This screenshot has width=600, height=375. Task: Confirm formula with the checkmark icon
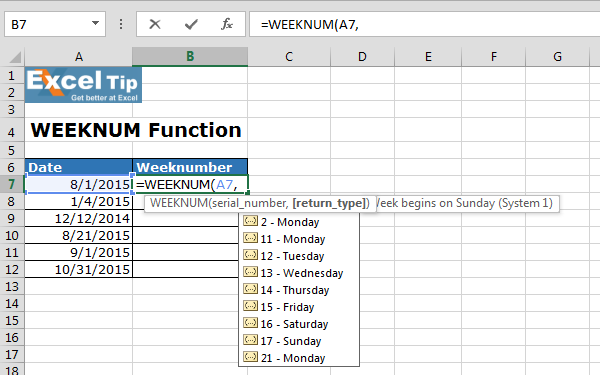point(191,24)
